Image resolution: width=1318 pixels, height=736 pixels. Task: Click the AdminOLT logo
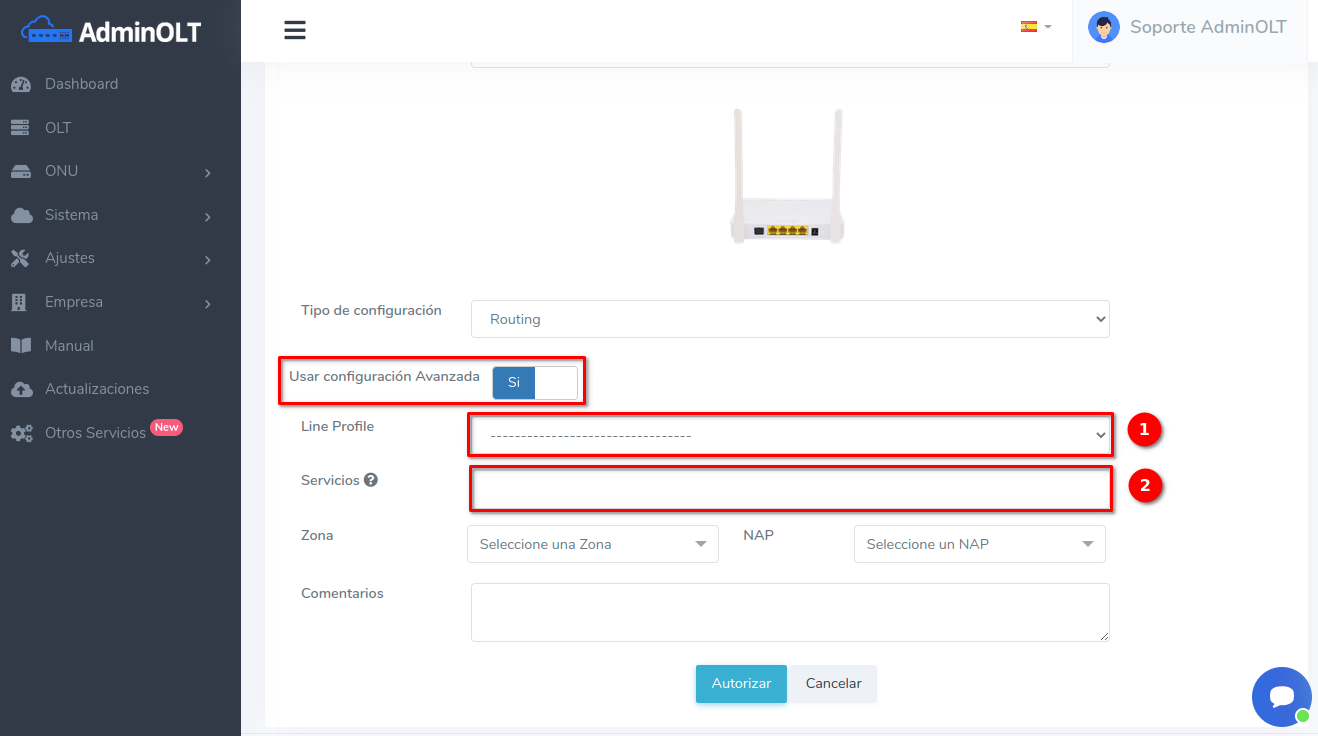(x=111, y=31)
